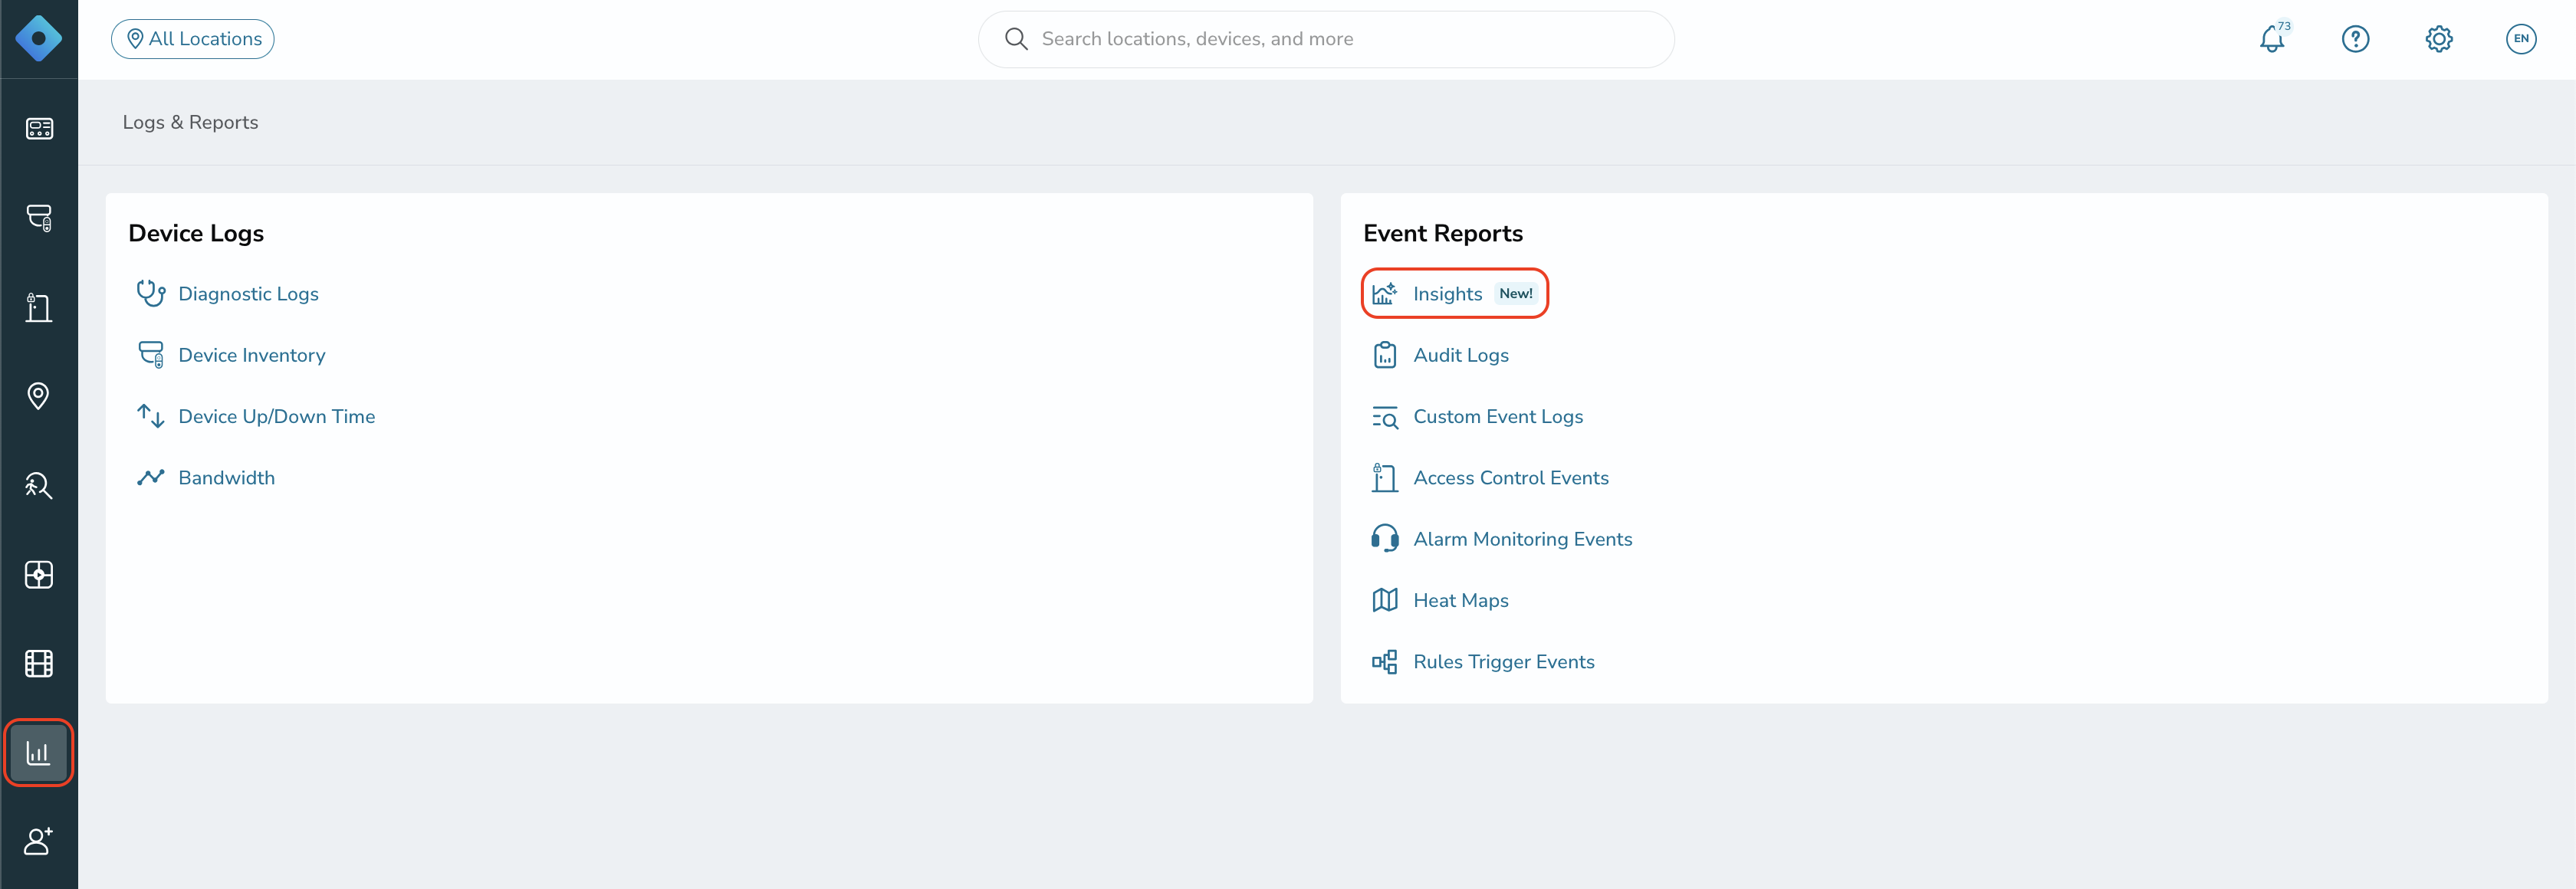Open the notifications bell icon
The height and width of the screenshot is (889, 2576).
point(2272,39)
